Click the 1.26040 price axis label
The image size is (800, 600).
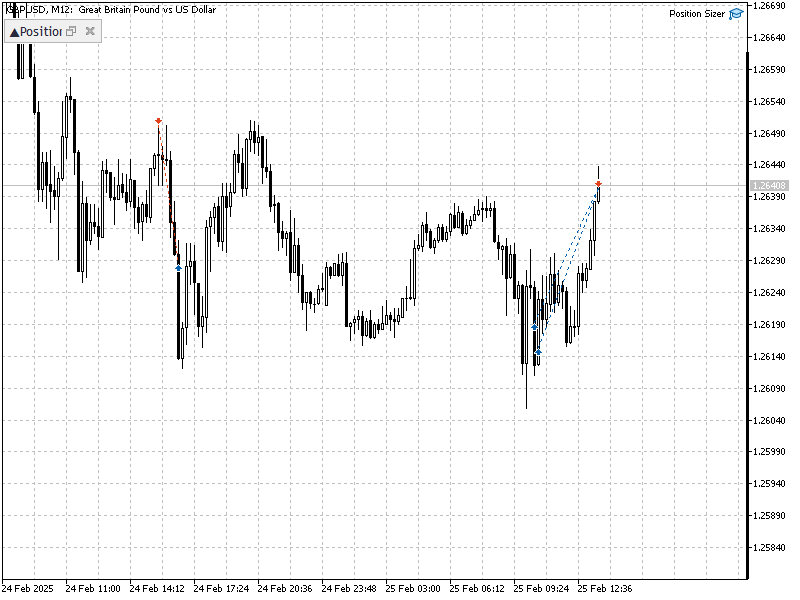pyautogui.click(x=769, y=420)
